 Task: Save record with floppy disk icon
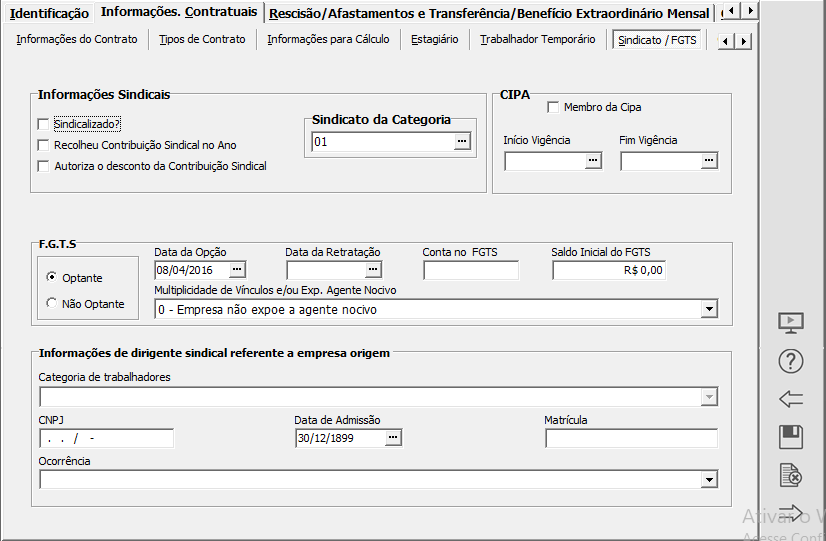tap(791, 437)
